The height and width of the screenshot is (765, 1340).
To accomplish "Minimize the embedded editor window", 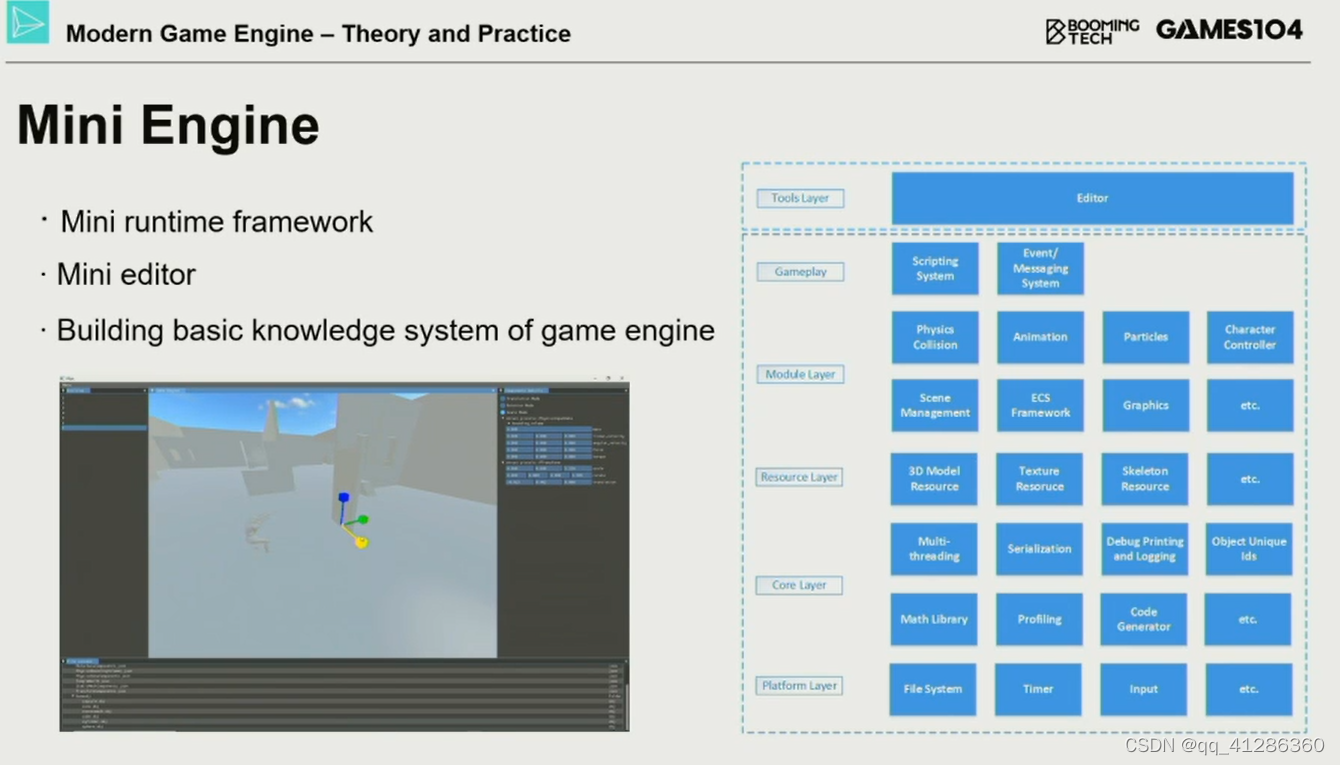I will pos(595,378).
